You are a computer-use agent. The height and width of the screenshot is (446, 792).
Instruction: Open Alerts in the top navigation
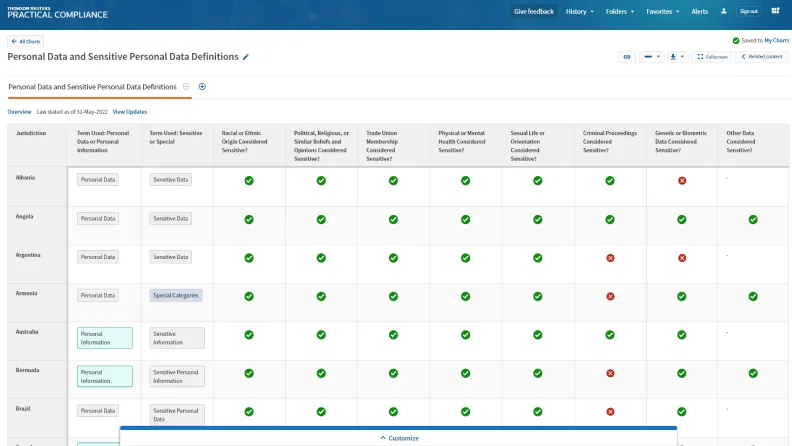[700, 12]
